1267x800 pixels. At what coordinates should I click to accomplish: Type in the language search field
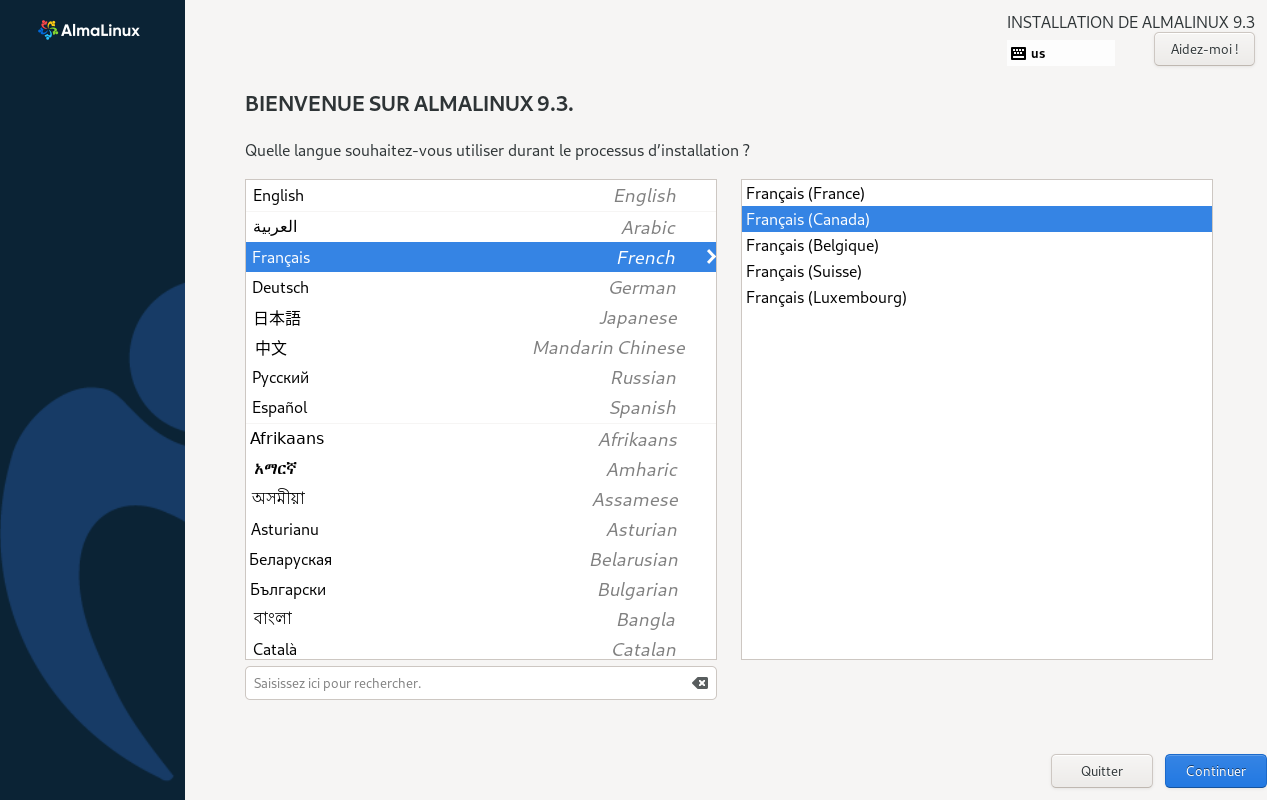pyautogui.click(x=465, y=683)
